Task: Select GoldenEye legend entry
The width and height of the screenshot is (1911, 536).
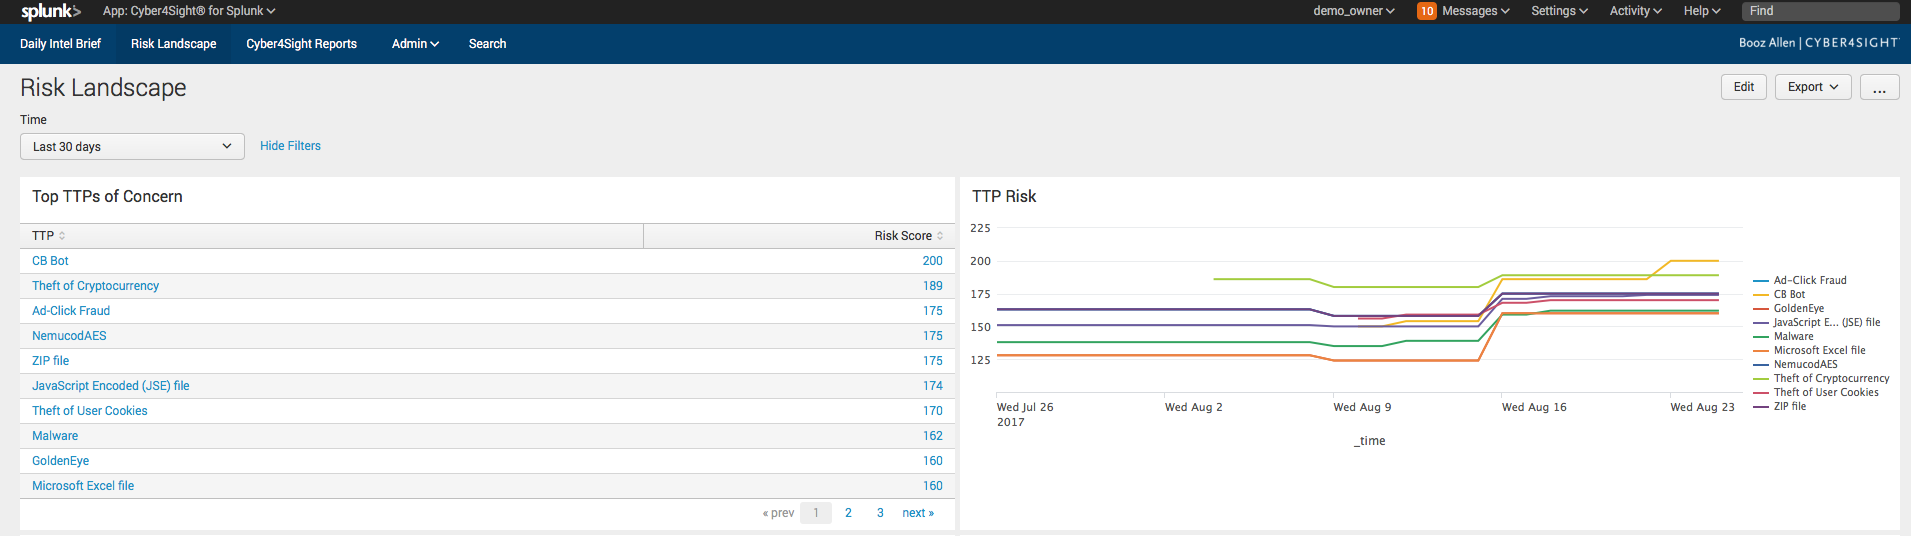Action: click(x=1788, y=309)
